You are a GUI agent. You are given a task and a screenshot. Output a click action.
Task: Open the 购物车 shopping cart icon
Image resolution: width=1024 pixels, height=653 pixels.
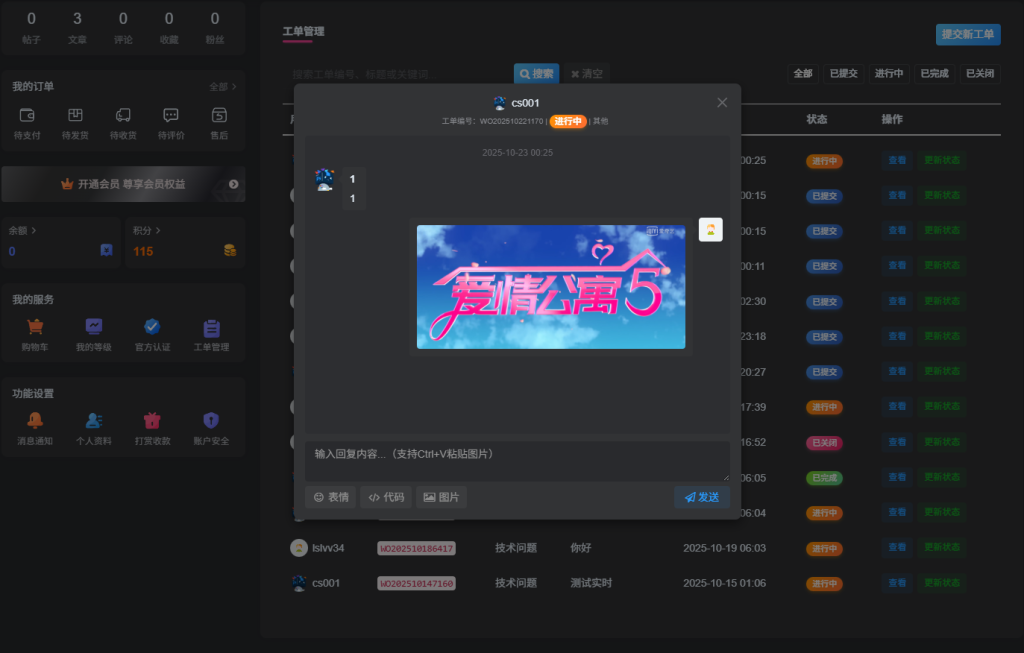(35, 326)
